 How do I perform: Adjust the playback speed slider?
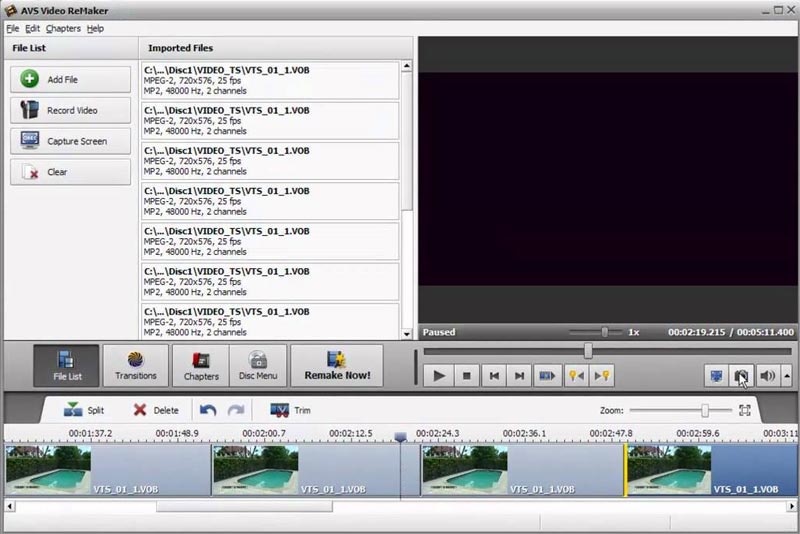(x=605, y=332)
